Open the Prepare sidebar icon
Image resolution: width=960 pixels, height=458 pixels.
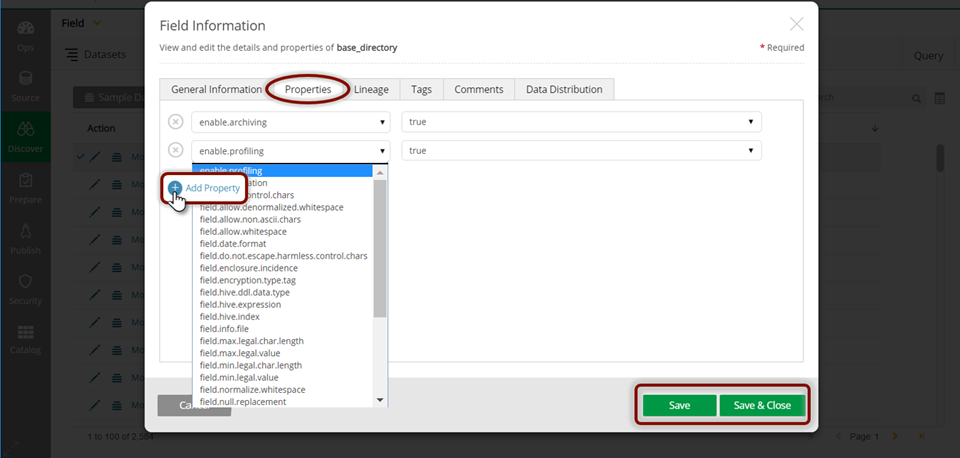click(25, 188)
